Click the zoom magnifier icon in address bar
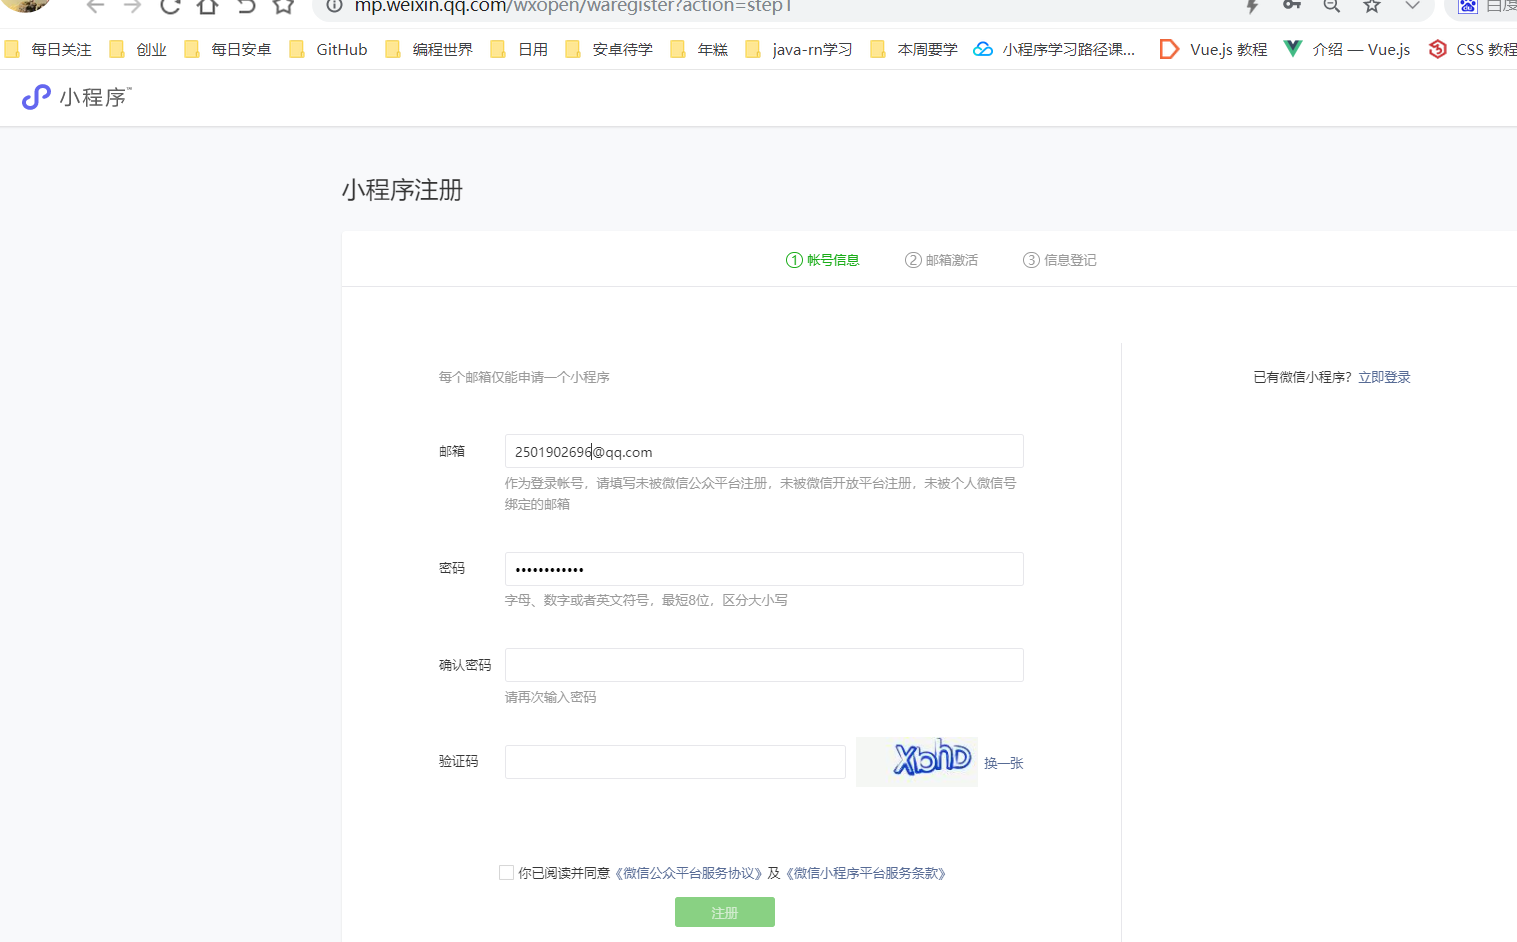Viewport: 1517px width, 942px height. pos(1332,6)
